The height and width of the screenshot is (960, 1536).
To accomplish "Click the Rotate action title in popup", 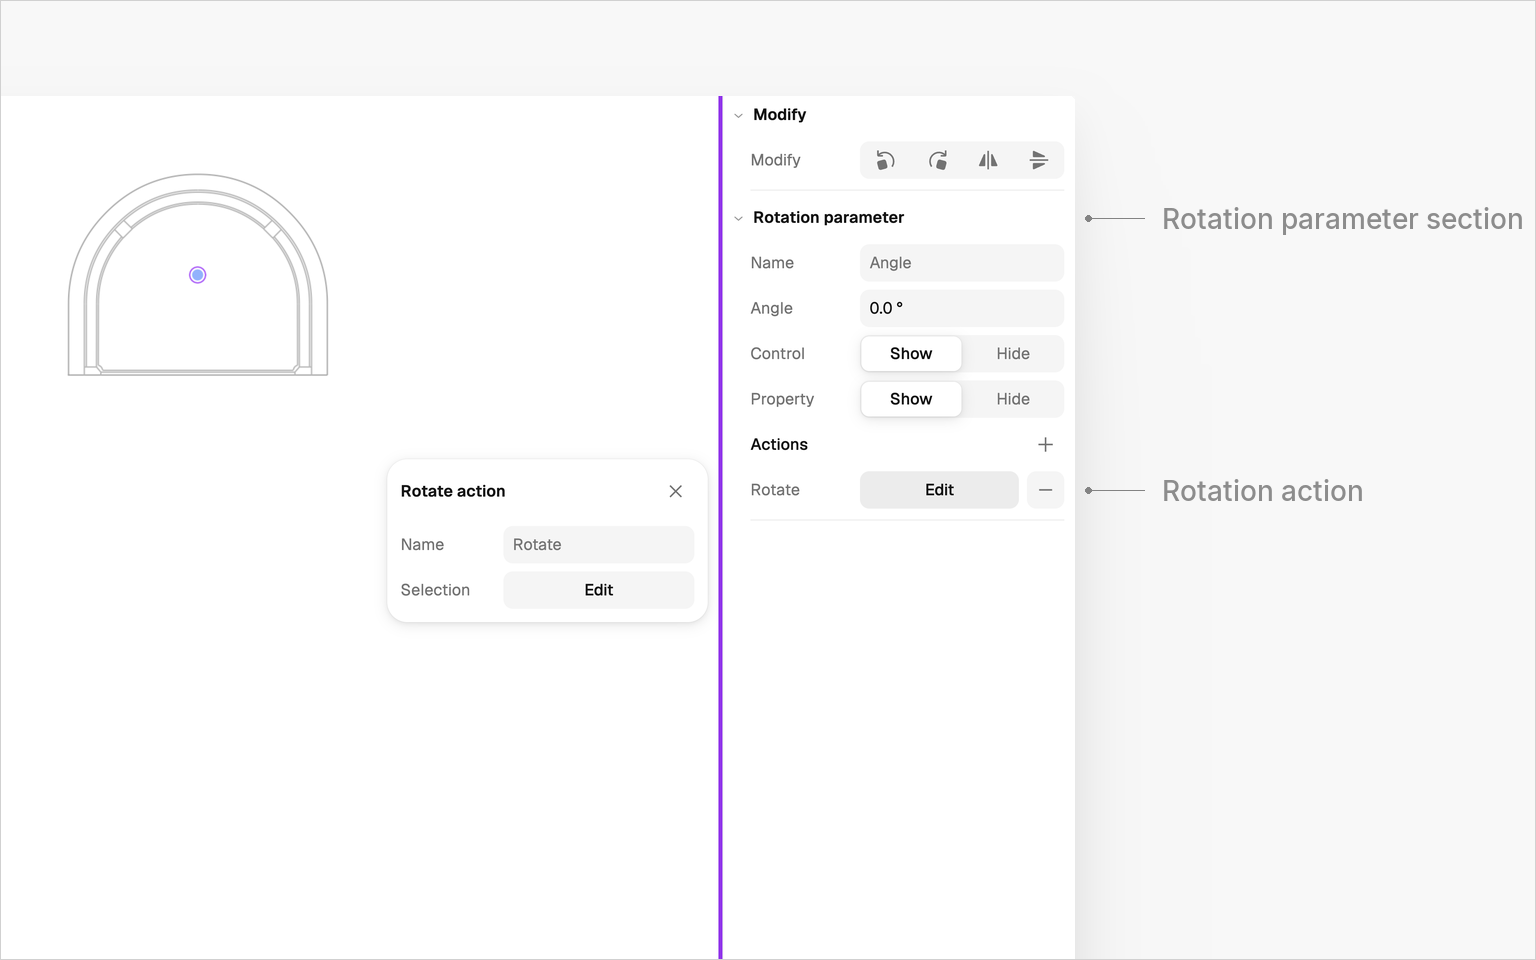I will (x=453, y=491).
